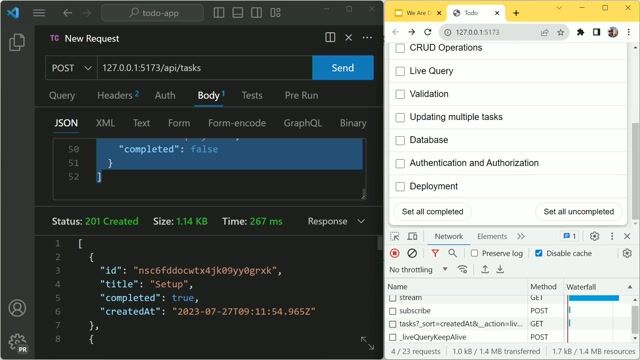Go forward in VS Code navigation
The height and width of the screenshot is (360, 640).
tap(87, 13)
